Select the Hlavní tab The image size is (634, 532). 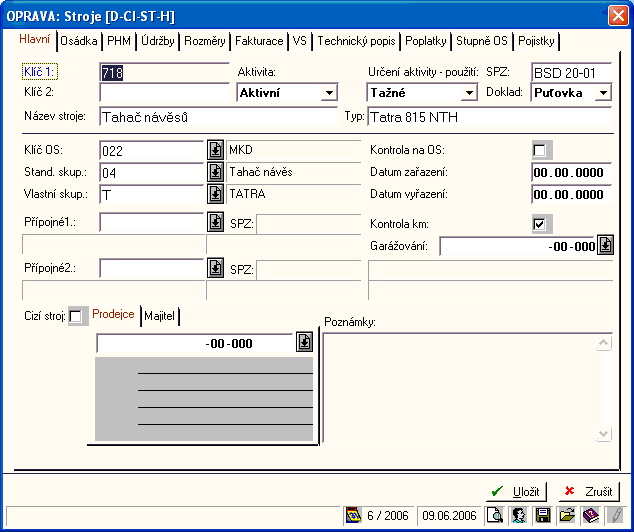pos(35,39)
